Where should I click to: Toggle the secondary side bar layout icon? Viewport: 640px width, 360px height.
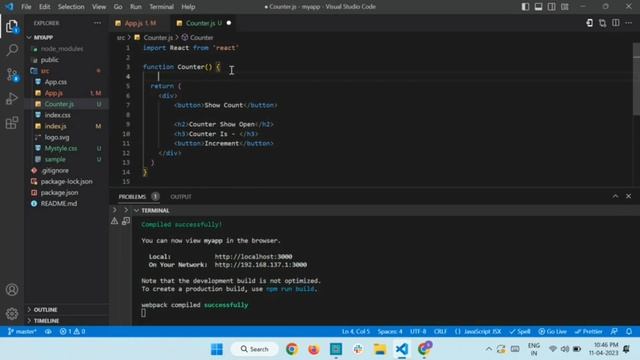pos(551,7)
